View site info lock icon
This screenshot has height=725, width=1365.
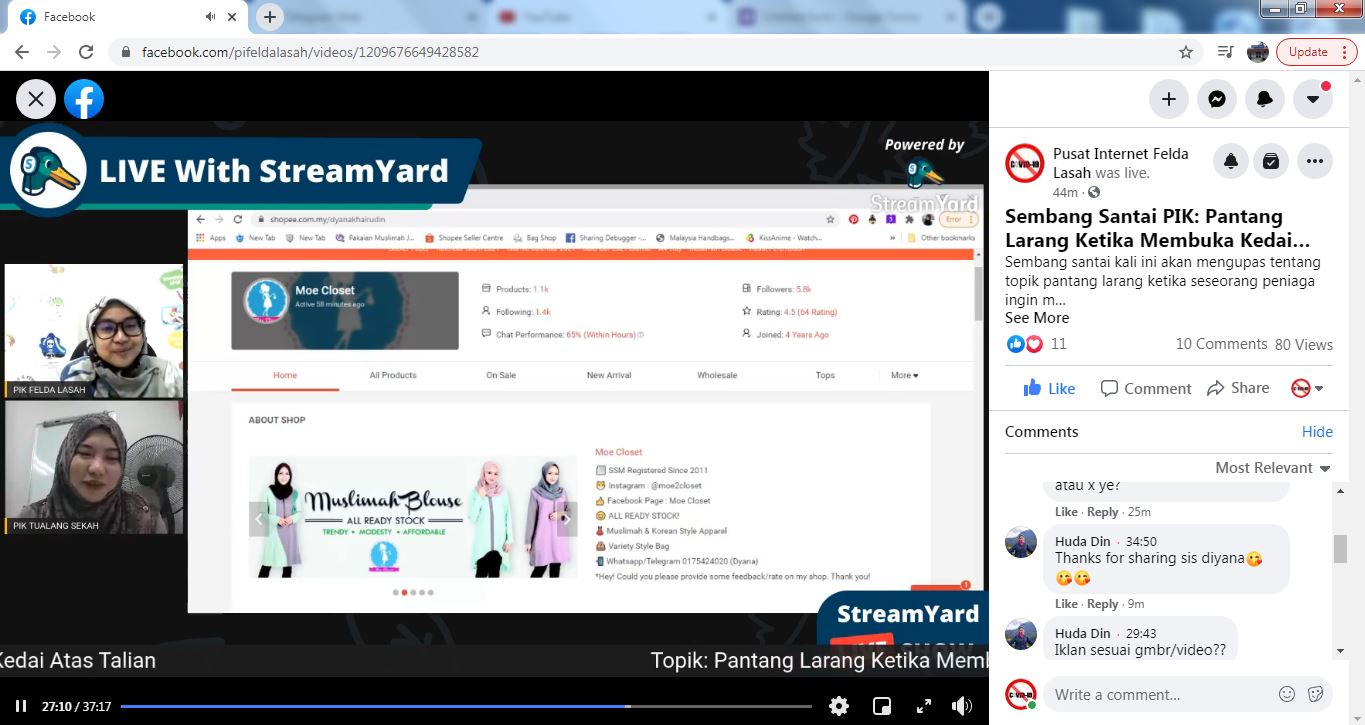(x=125, y=52)
